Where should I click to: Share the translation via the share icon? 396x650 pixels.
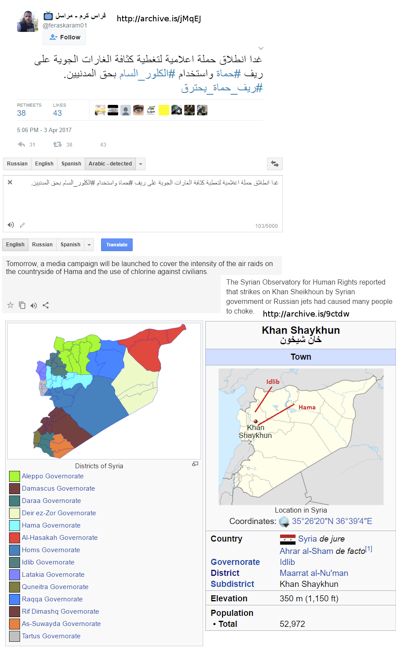(46, 305)
